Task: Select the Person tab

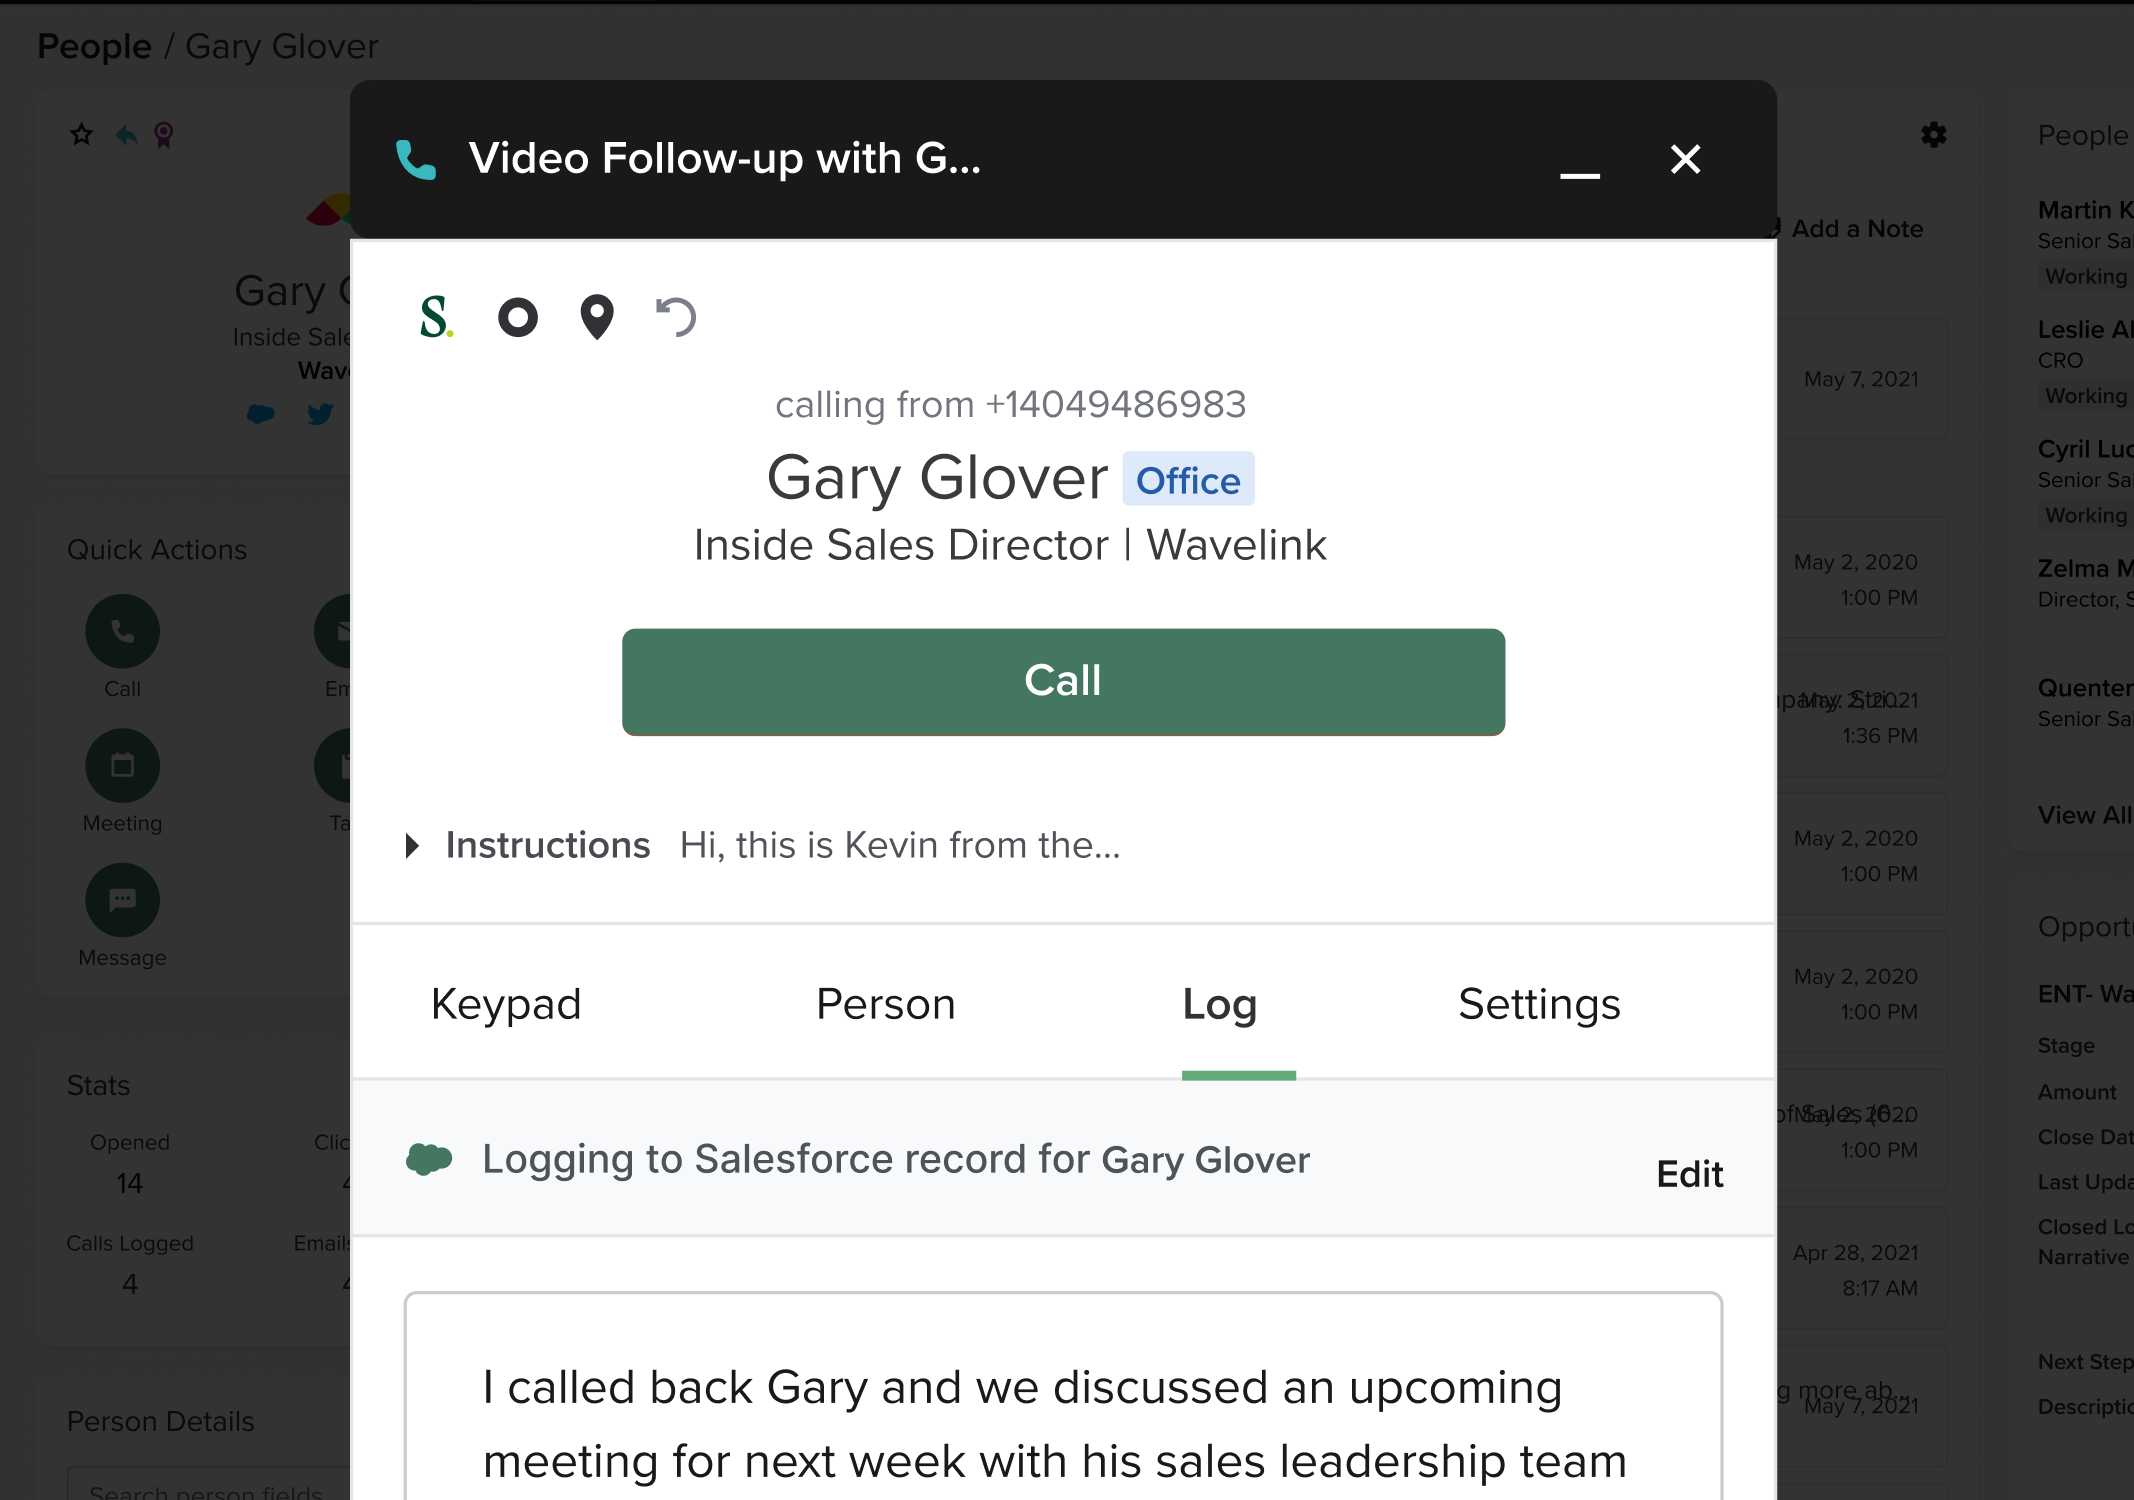Action: click(886, 1004)
